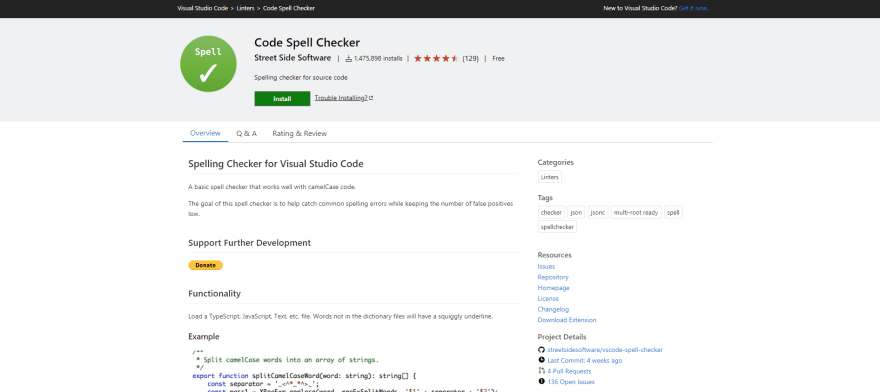
Task: Click the Street Side Software publisher name
Action: coord(292,58)
